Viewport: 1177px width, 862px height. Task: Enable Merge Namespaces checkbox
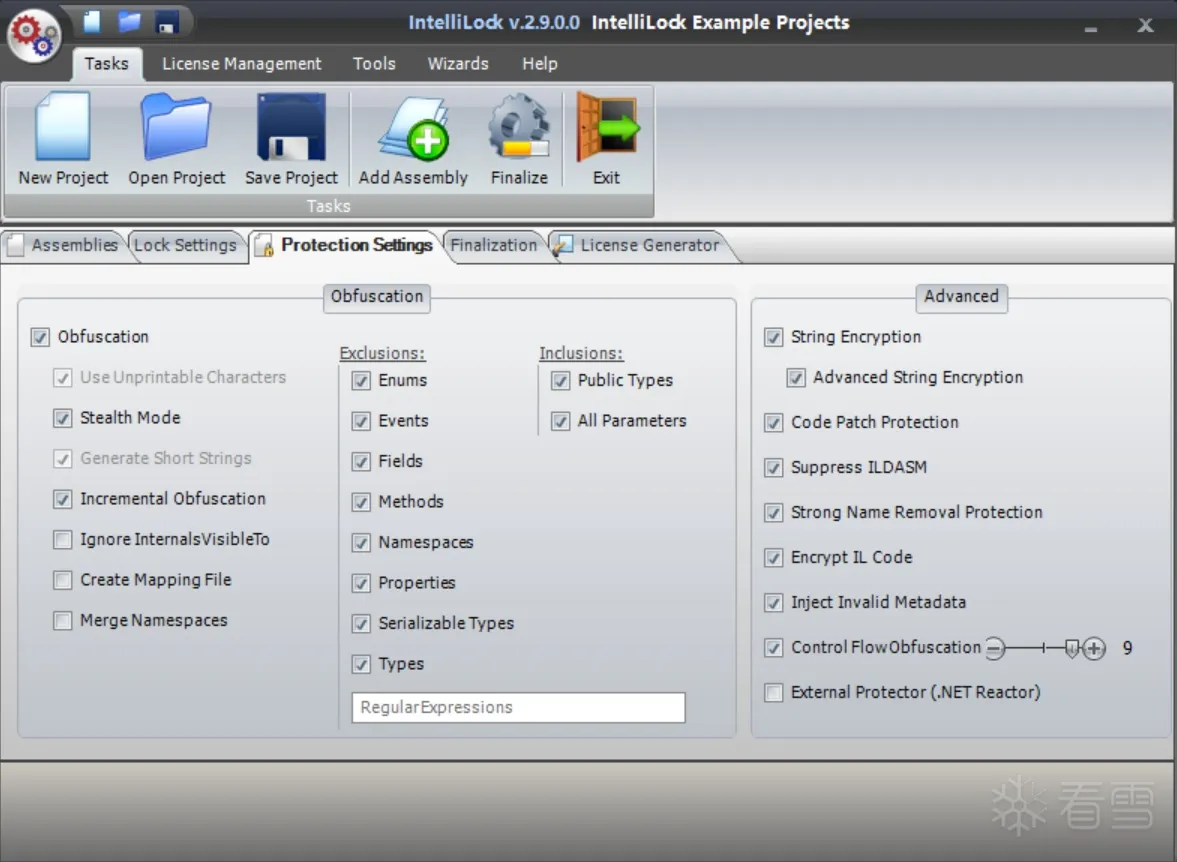point(62,621)
